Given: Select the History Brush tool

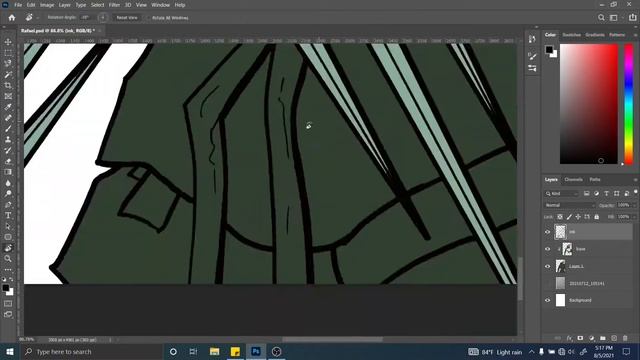Looking at the screenshot, I should point(8,150).
